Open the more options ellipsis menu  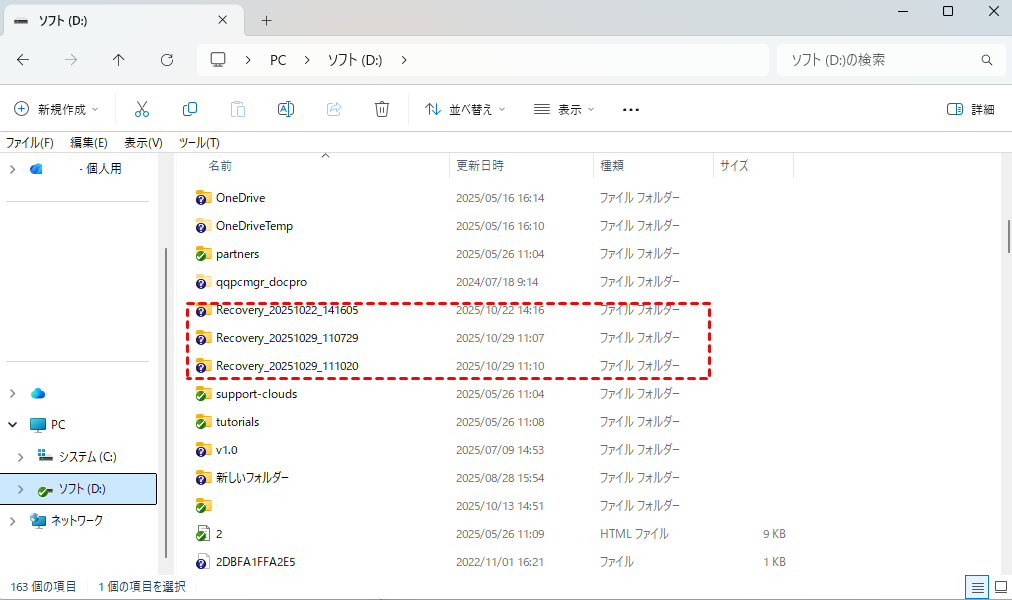pos(630,109)
